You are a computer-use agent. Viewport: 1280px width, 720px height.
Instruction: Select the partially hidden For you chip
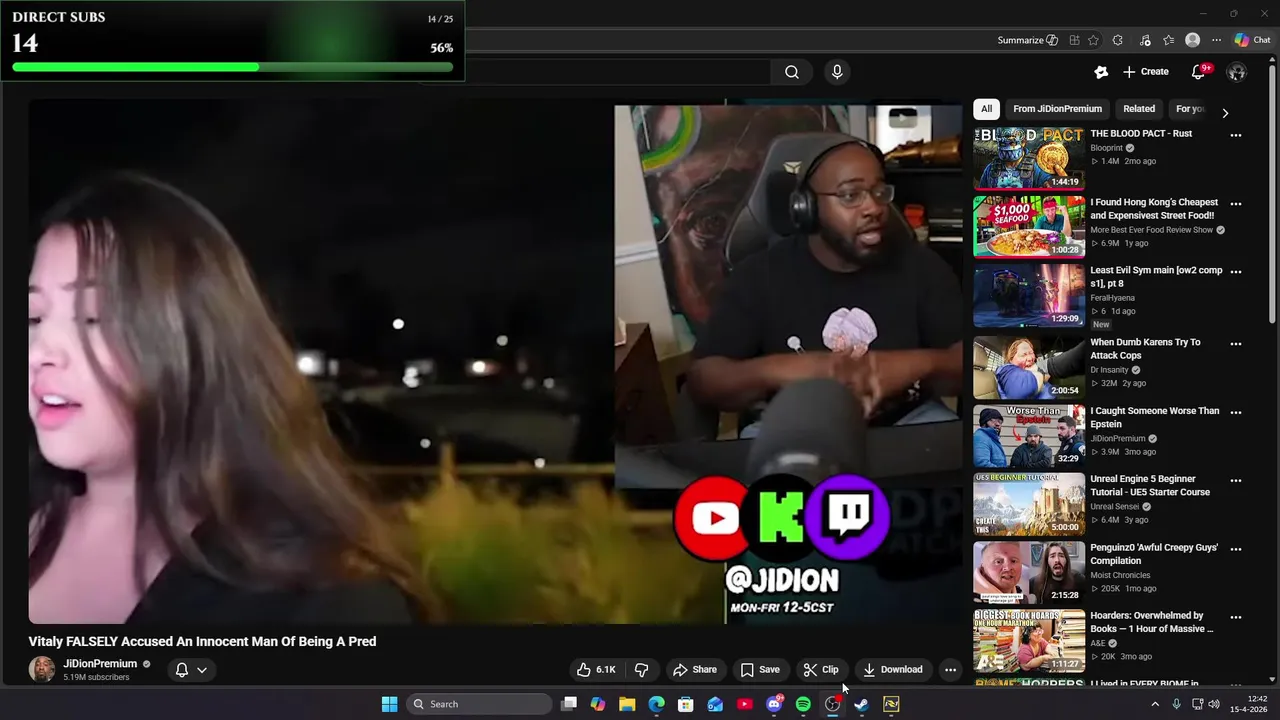click(1188, 109)
